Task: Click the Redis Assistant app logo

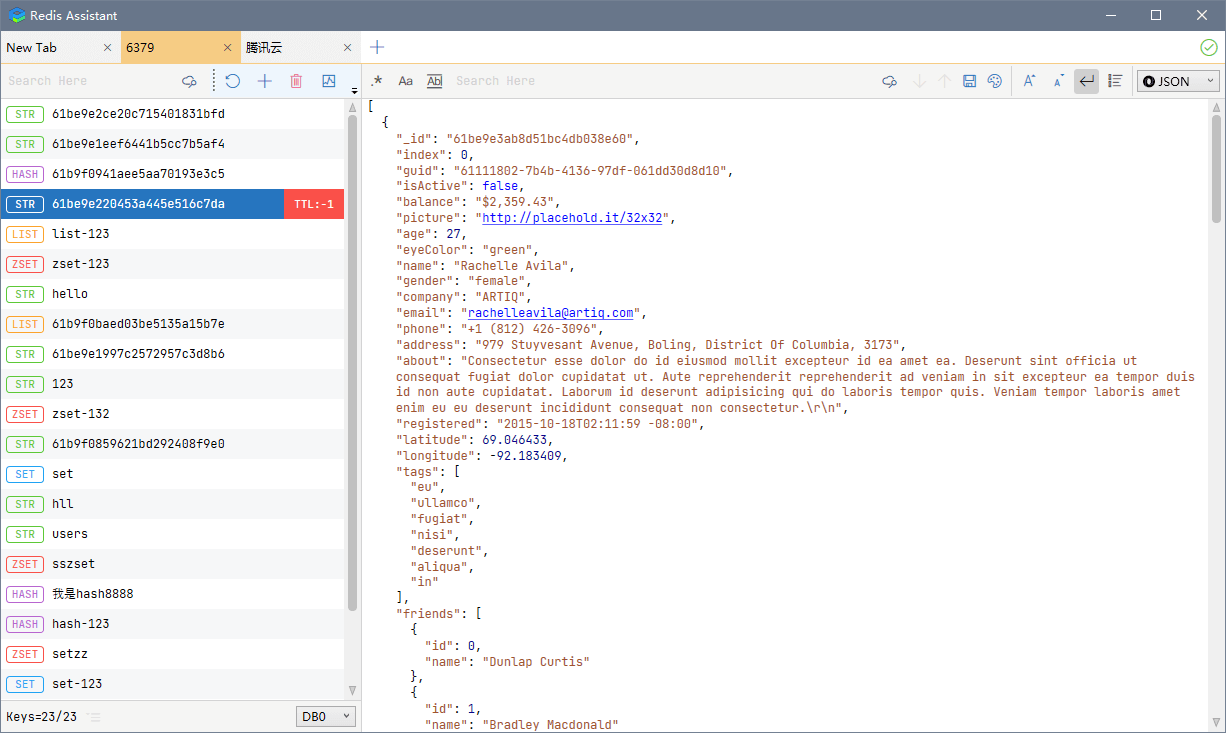Action: click(17, 15)
